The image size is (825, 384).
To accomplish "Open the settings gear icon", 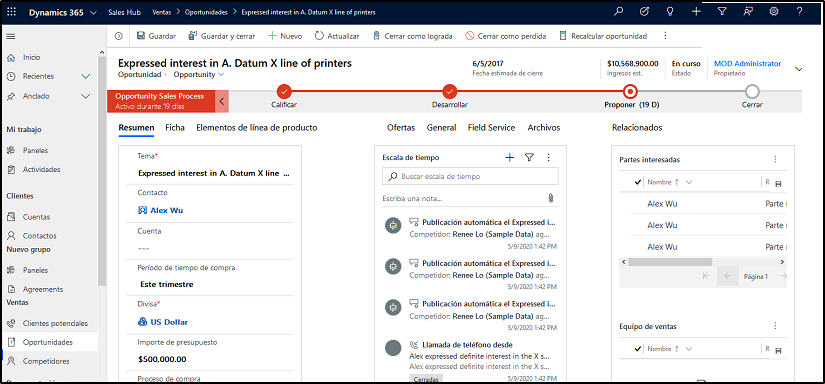I will pos(774,12).
